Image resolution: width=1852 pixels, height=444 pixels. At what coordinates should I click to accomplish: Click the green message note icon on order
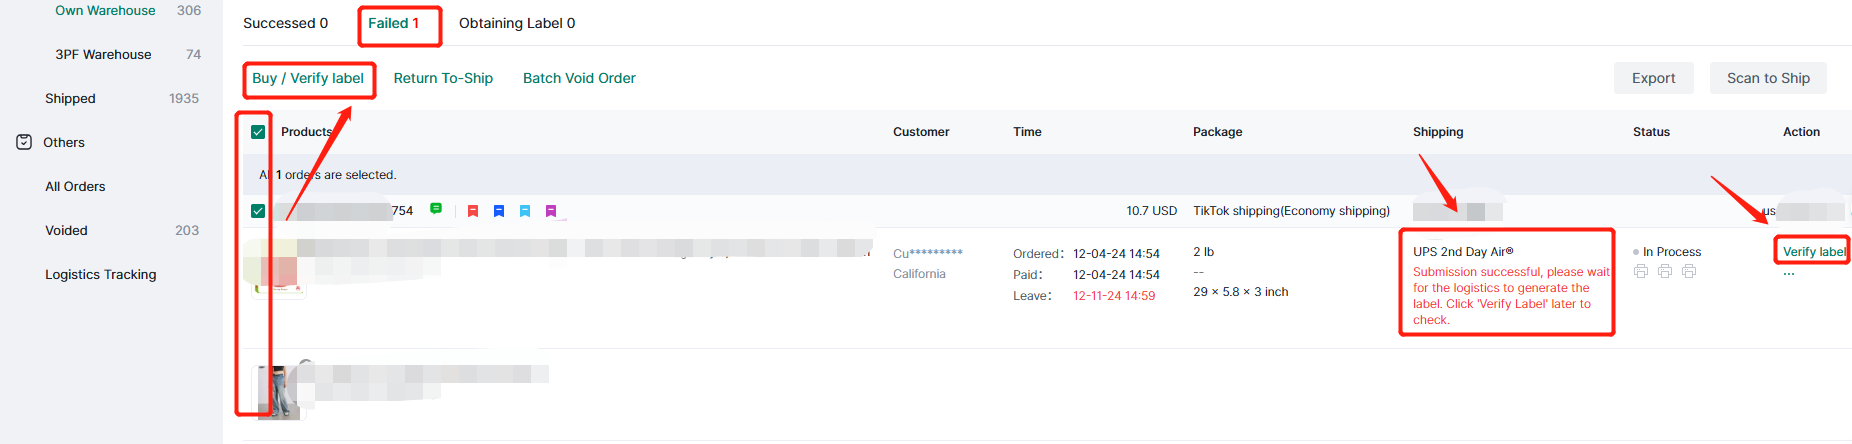pos(436,209)
